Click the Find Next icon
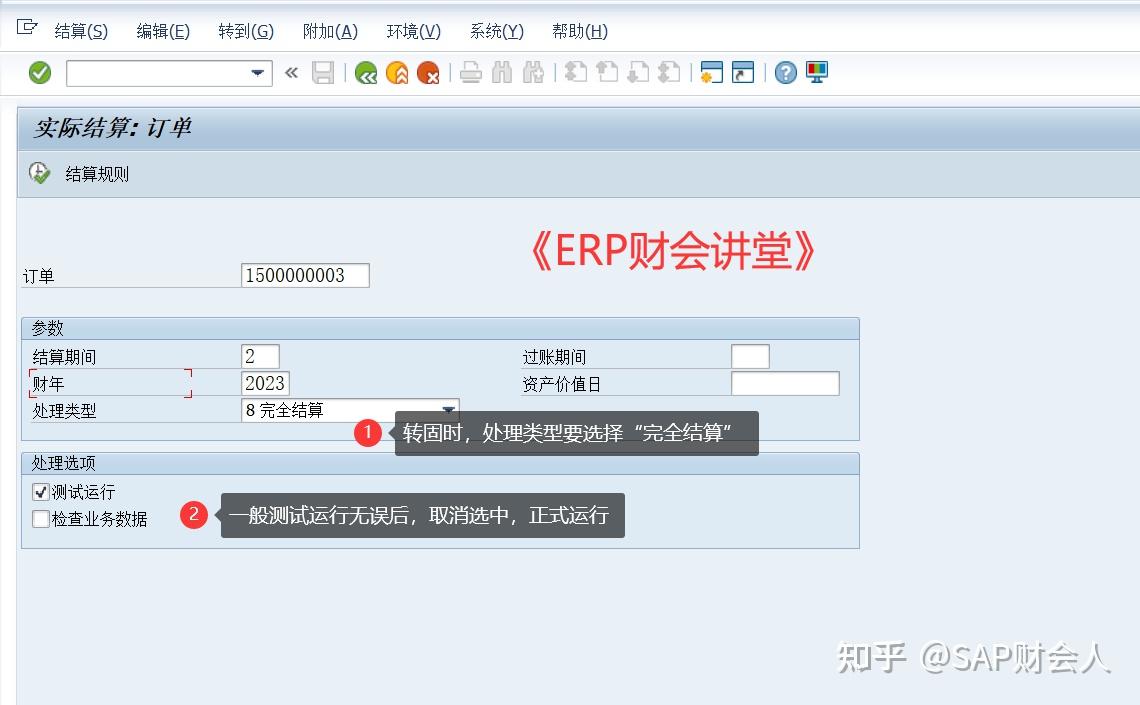Screen dimensions: 1140x705 533,72
